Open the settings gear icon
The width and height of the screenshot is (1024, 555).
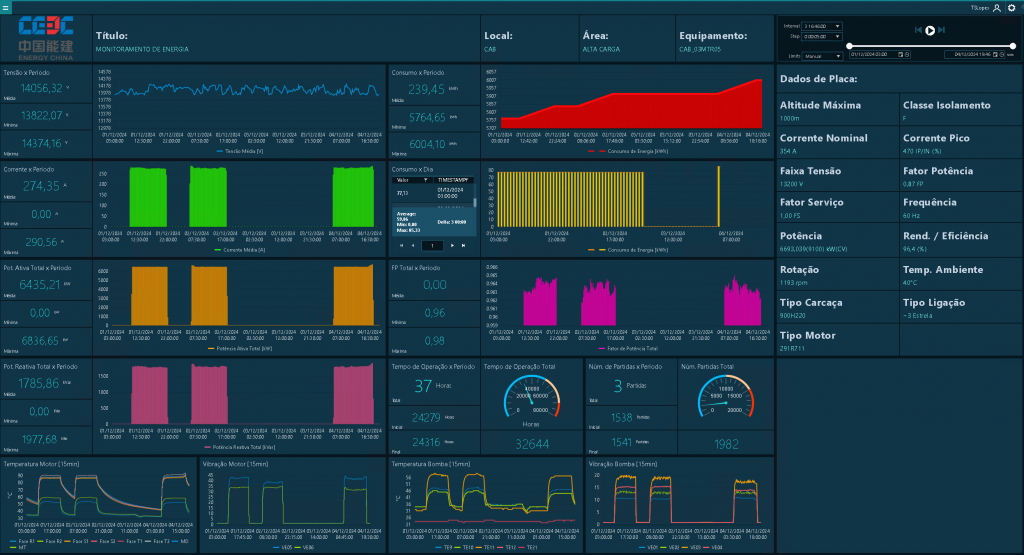(x=1011, y=7)
